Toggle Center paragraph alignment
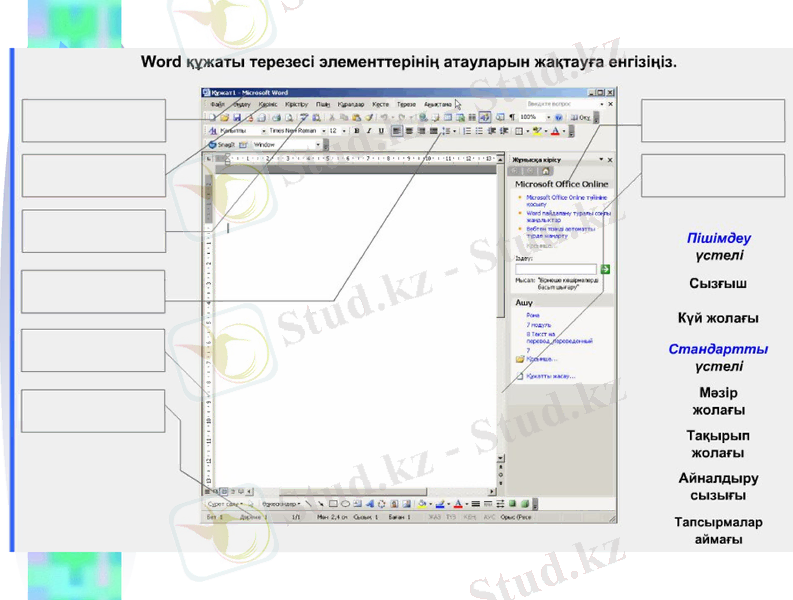 (409, 131)
